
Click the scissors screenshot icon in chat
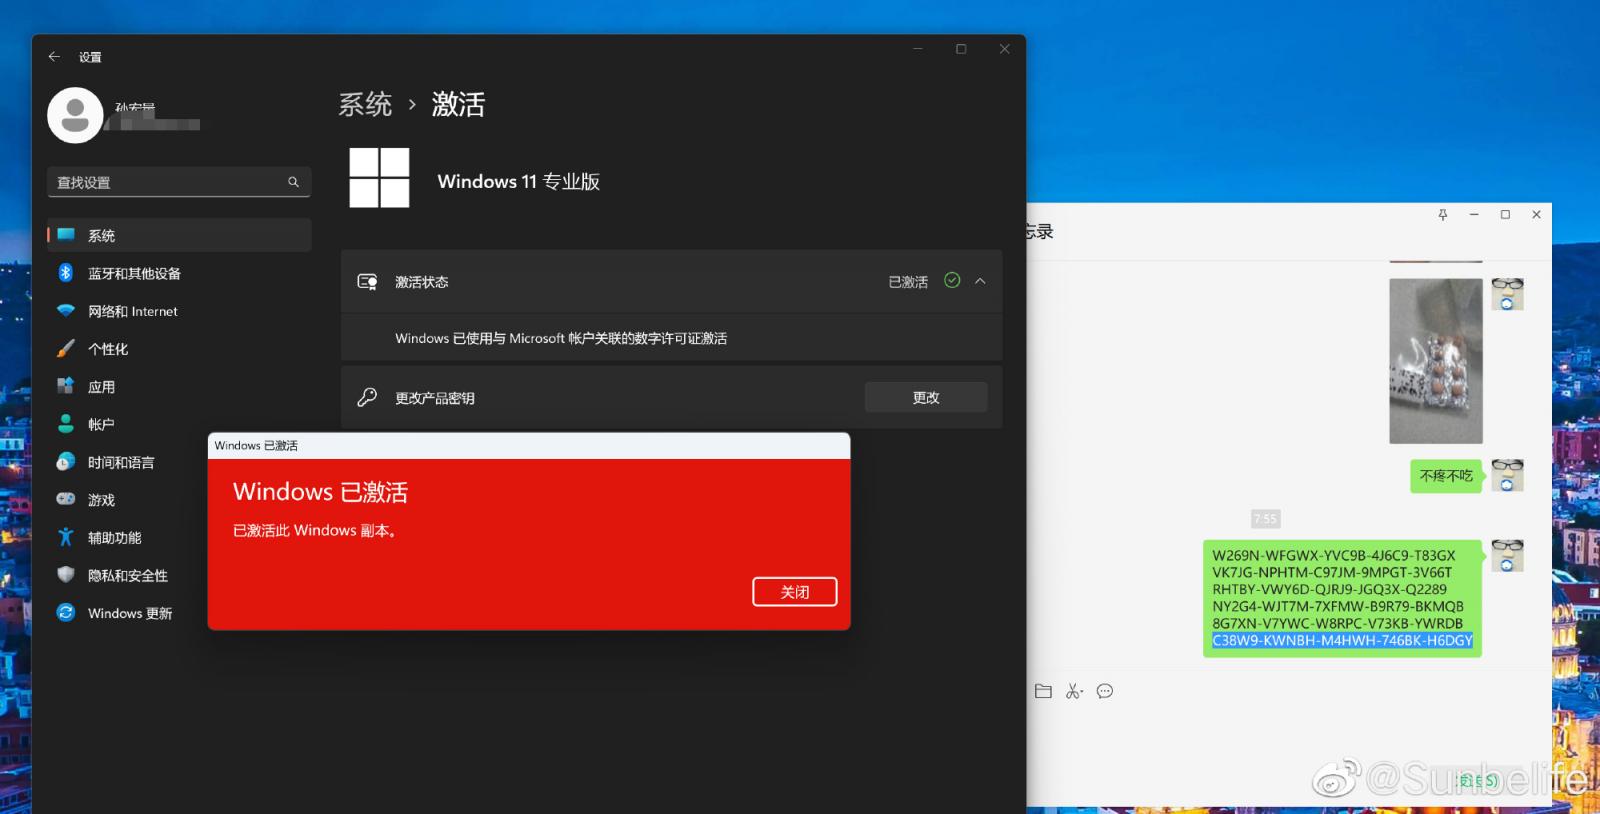1074,691
